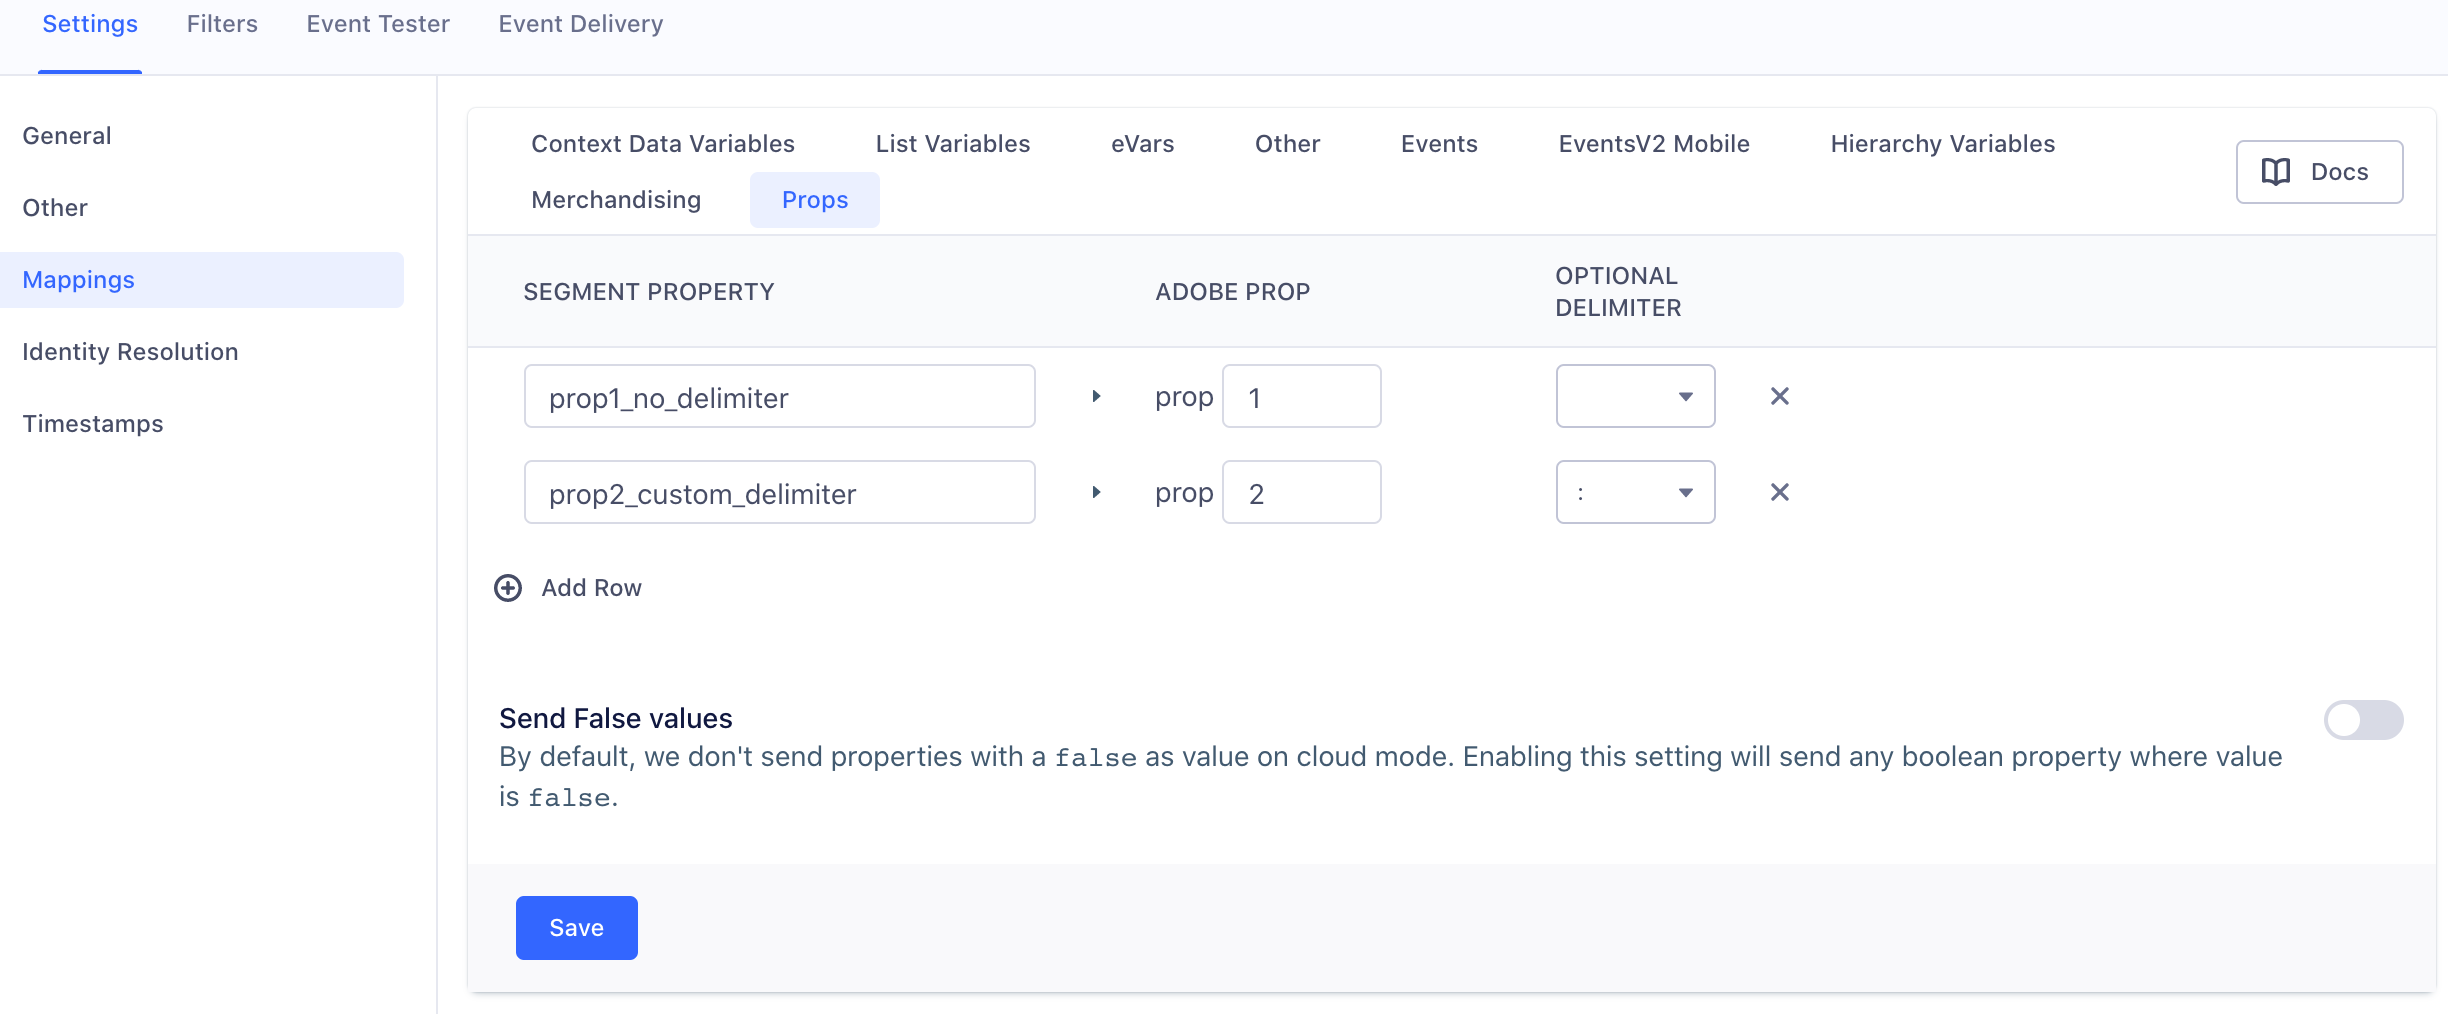The image size is (2448, 1014).
Task: Go to Identity Resolution settings
Action: (x=130, y=352)
